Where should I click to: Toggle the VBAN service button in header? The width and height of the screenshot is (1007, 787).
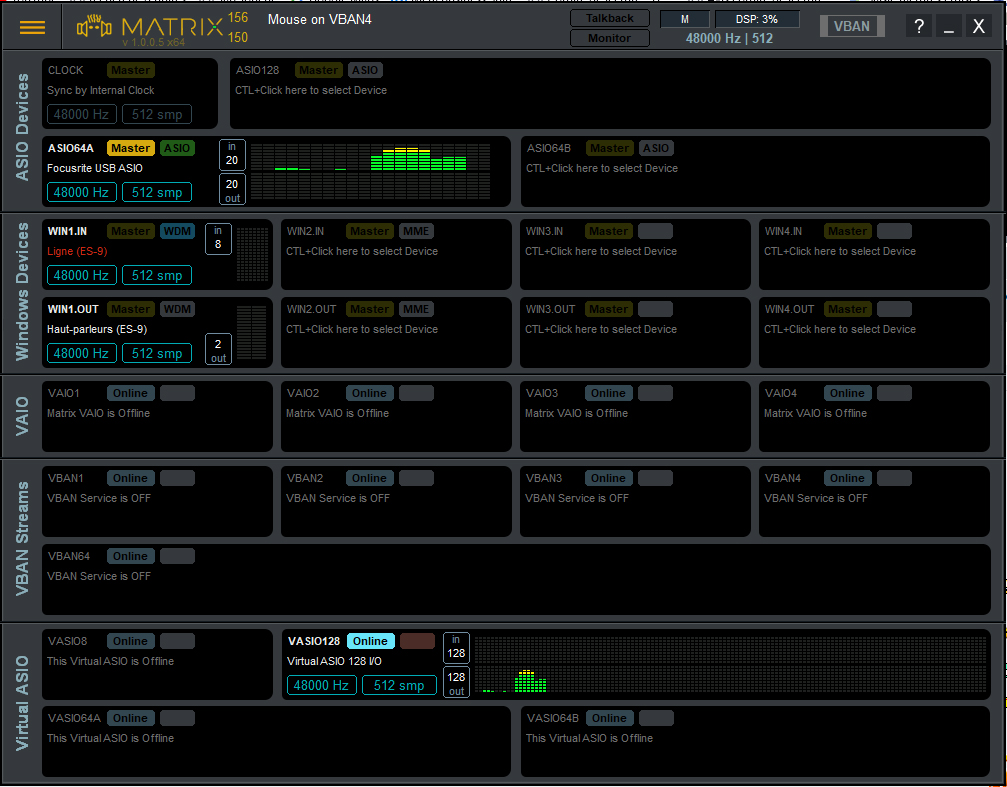pos(852,26)
